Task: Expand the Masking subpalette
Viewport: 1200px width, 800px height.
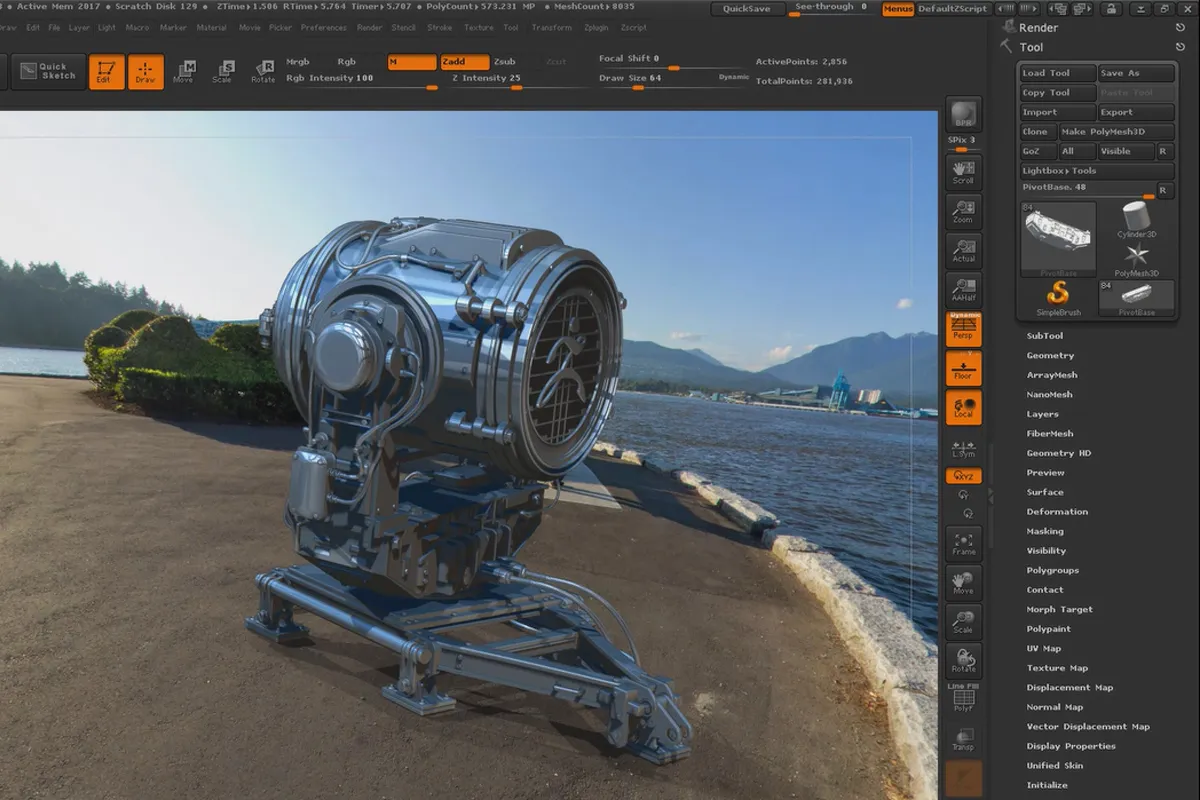Action: 1045,531
